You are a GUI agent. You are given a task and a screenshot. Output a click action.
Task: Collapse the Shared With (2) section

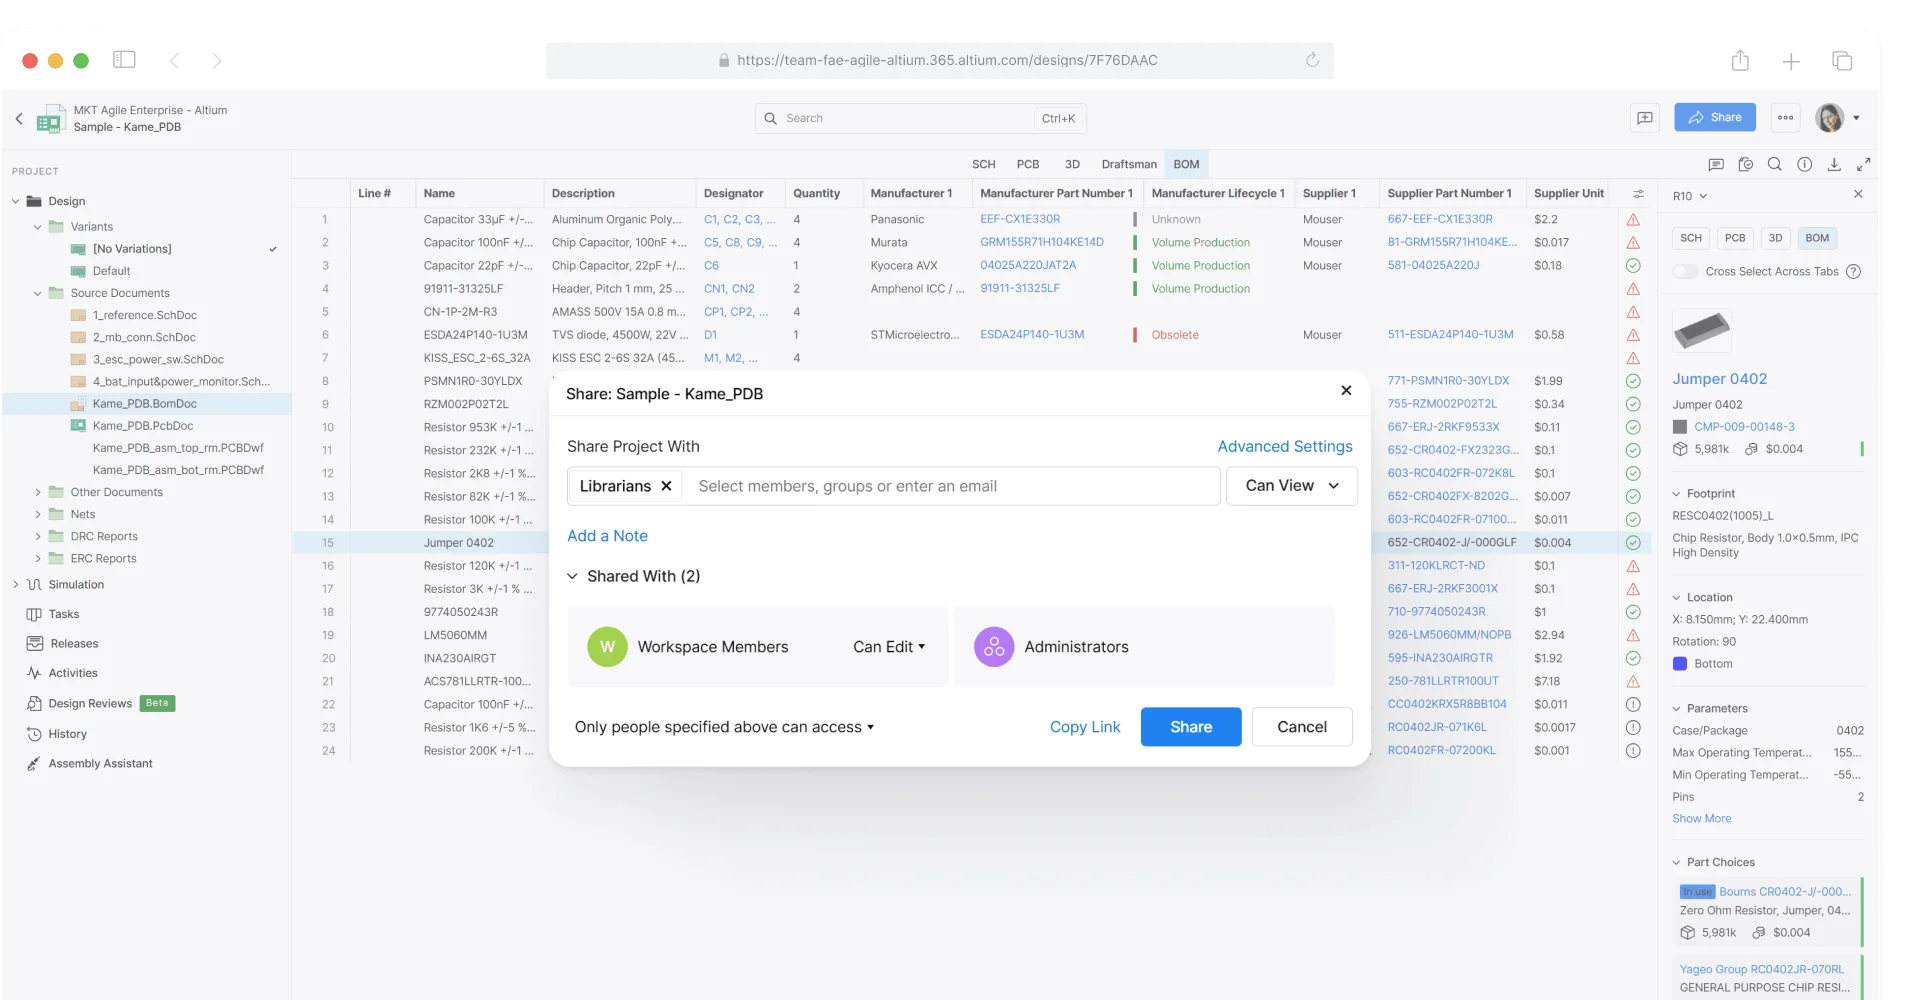(573, 576)
